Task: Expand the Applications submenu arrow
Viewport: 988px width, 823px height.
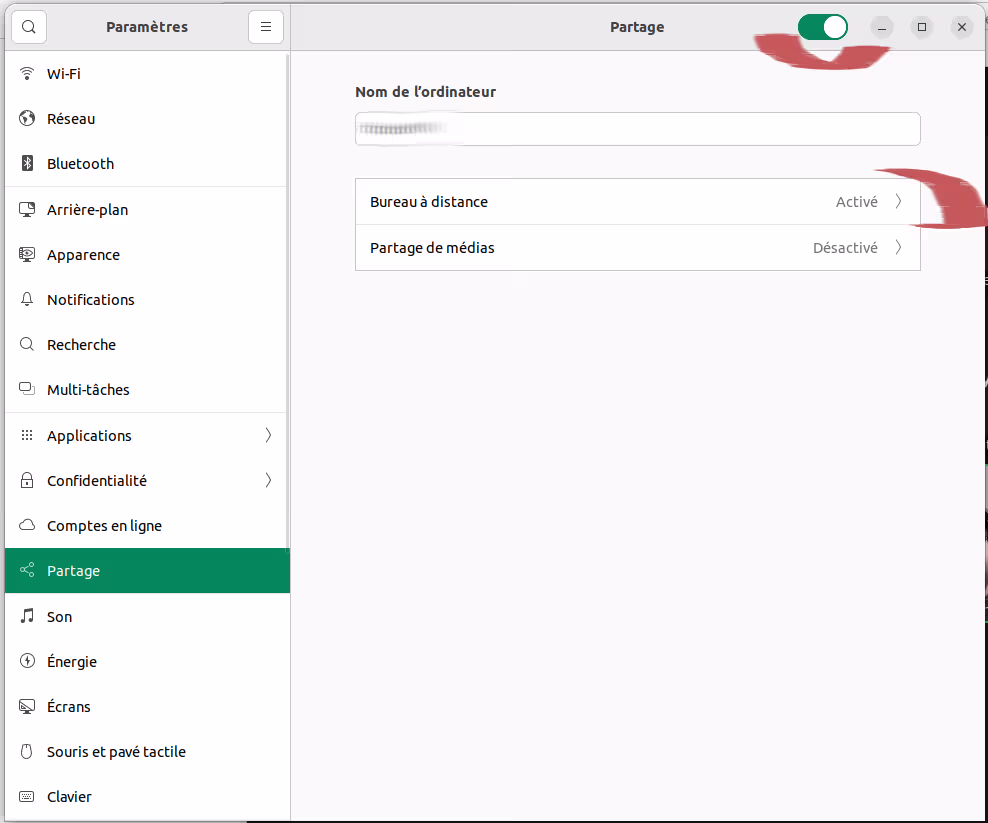Action: tap(268, 436)
